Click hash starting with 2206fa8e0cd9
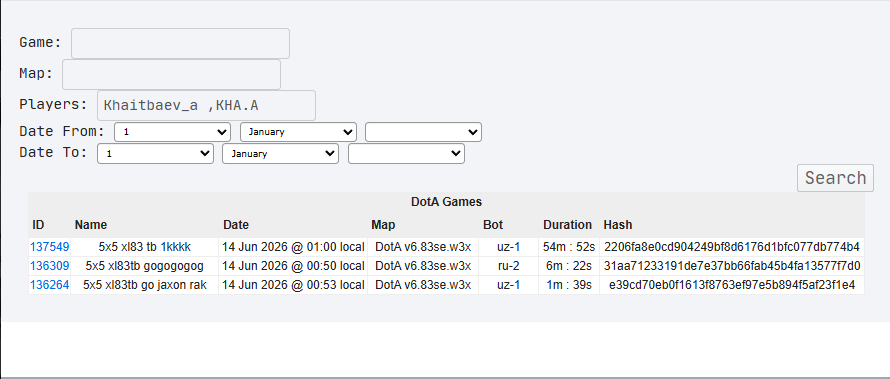The image size is (890, 379). pos(732,247)
